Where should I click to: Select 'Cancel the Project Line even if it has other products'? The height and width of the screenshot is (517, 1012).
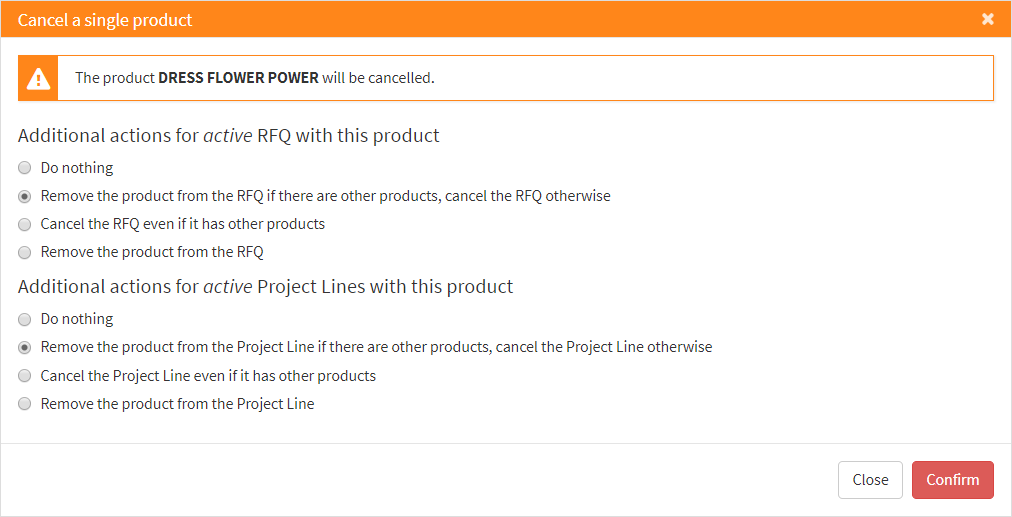(x=25, y=376)
